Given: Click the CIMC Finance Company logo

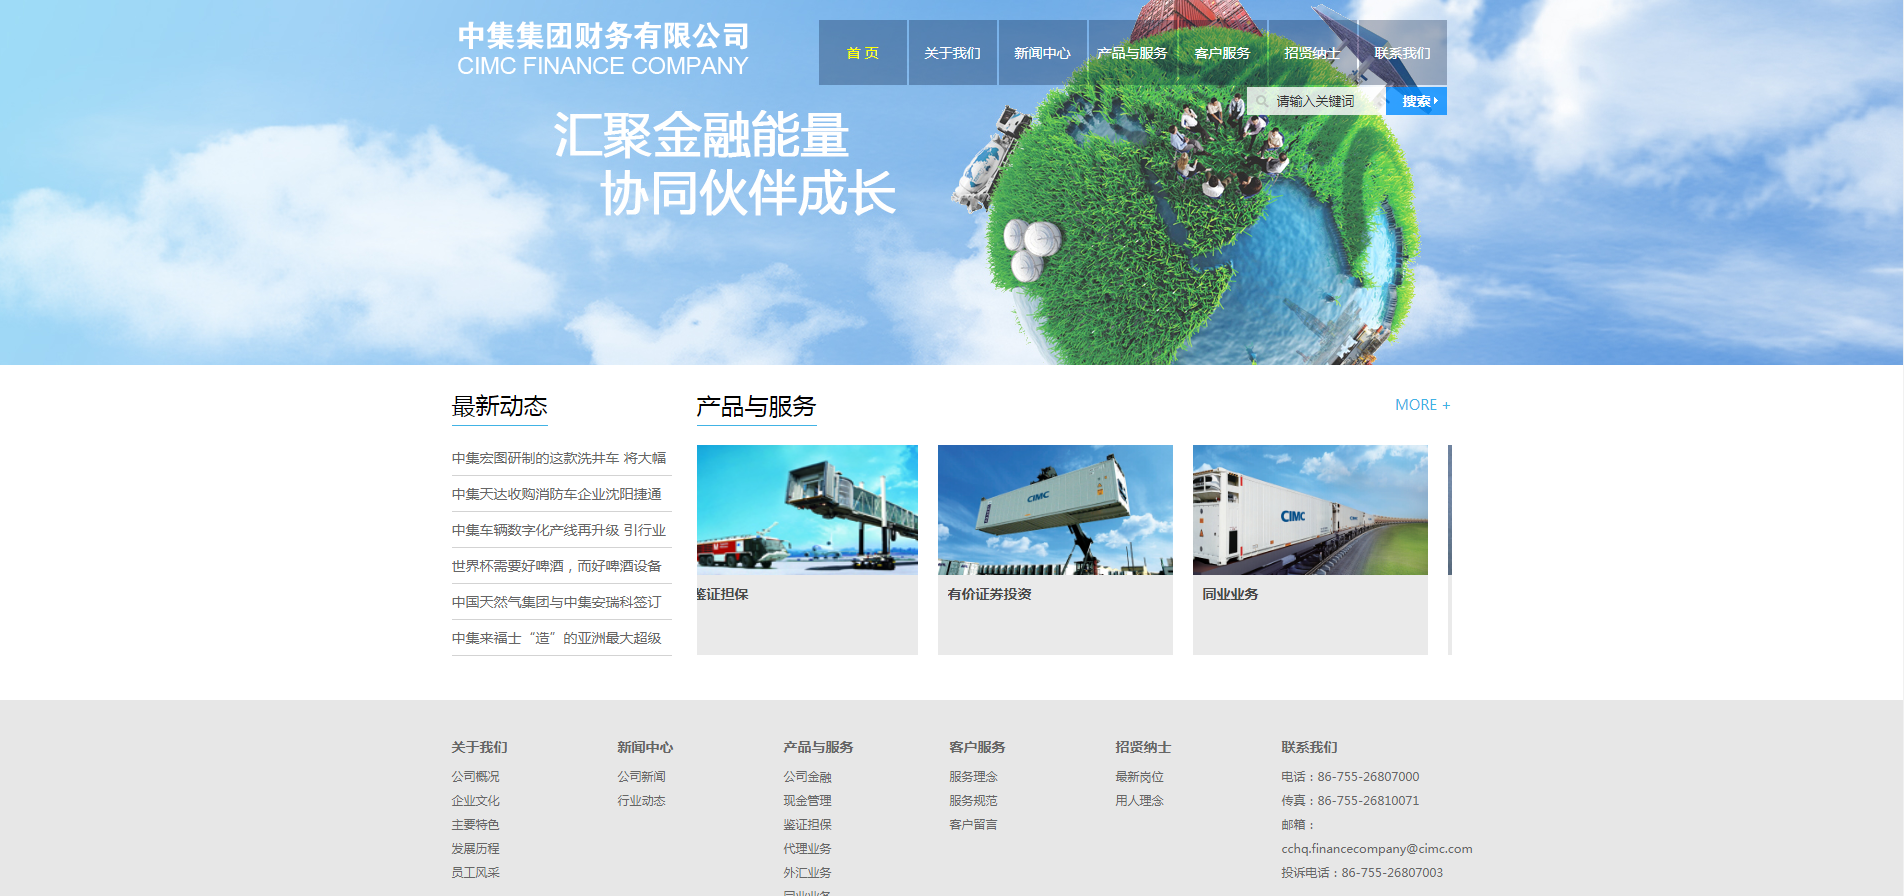Looking at the screenshot, I should pos(603,50).
